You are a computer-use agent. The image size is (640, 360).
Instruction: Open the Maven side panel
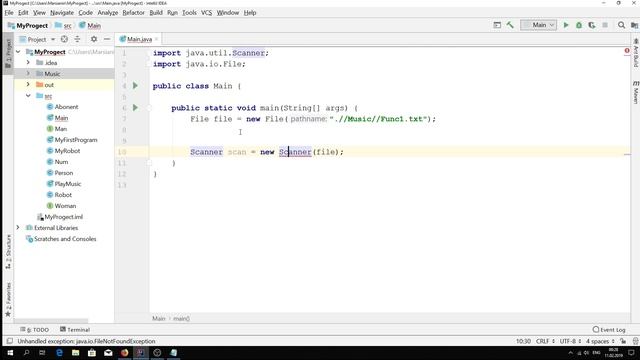point(636,92)
